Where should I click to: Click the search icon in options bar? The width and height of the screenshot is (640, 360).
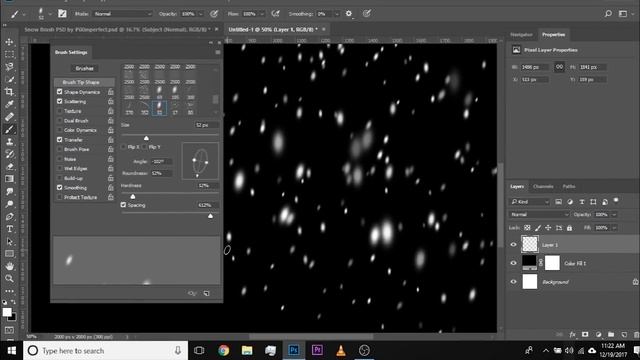pos(608,14)
